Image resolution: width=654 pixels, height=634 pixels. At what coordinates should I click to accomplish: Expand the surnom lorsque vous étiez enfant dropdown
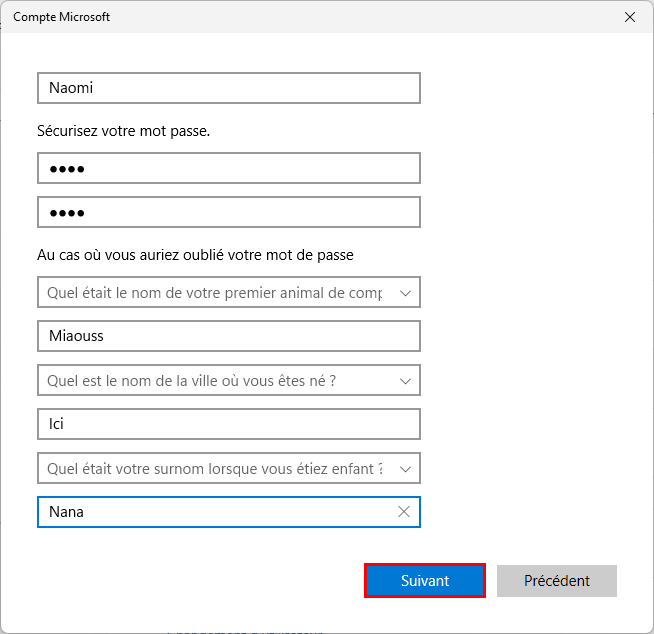tap(229, 468)
